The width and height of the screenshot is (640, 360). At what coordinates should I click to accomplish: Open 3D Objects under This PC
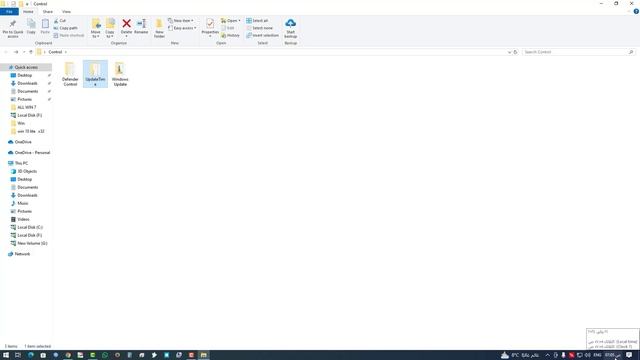pyautogui.click(x=27, y=171)
